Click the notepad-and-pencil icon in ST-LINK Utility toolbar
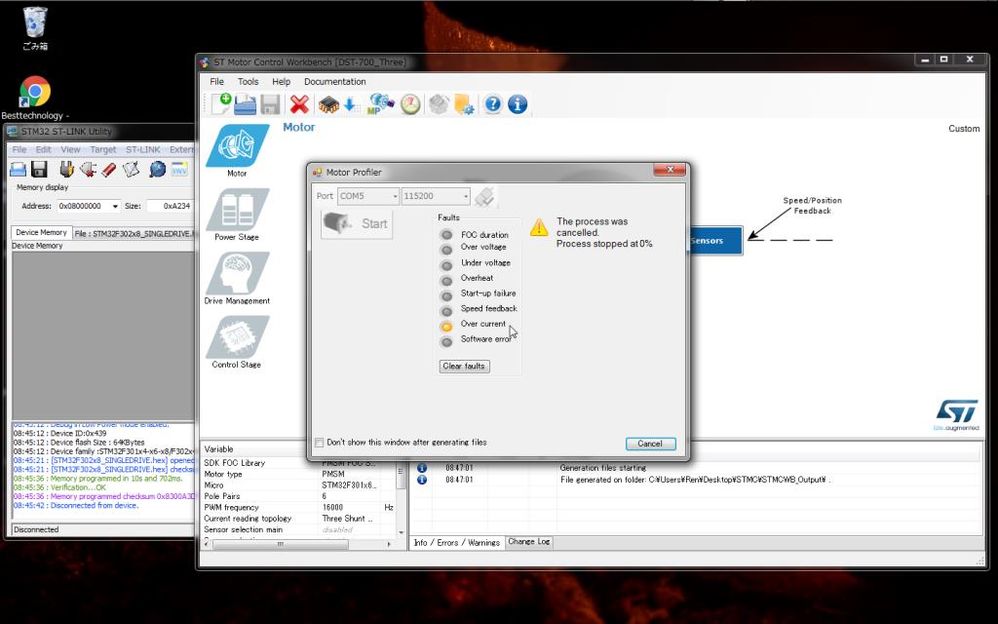This screenshot has height=624, width=998. point(130,169)
